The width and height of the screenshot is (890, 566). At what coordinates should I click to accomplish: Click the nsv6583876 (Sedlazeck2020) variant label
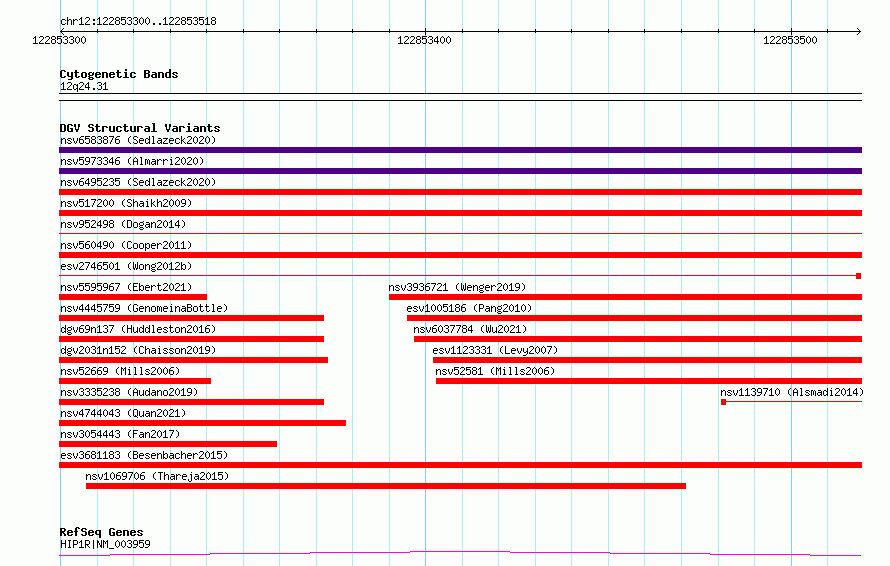(x=138, y=140)
